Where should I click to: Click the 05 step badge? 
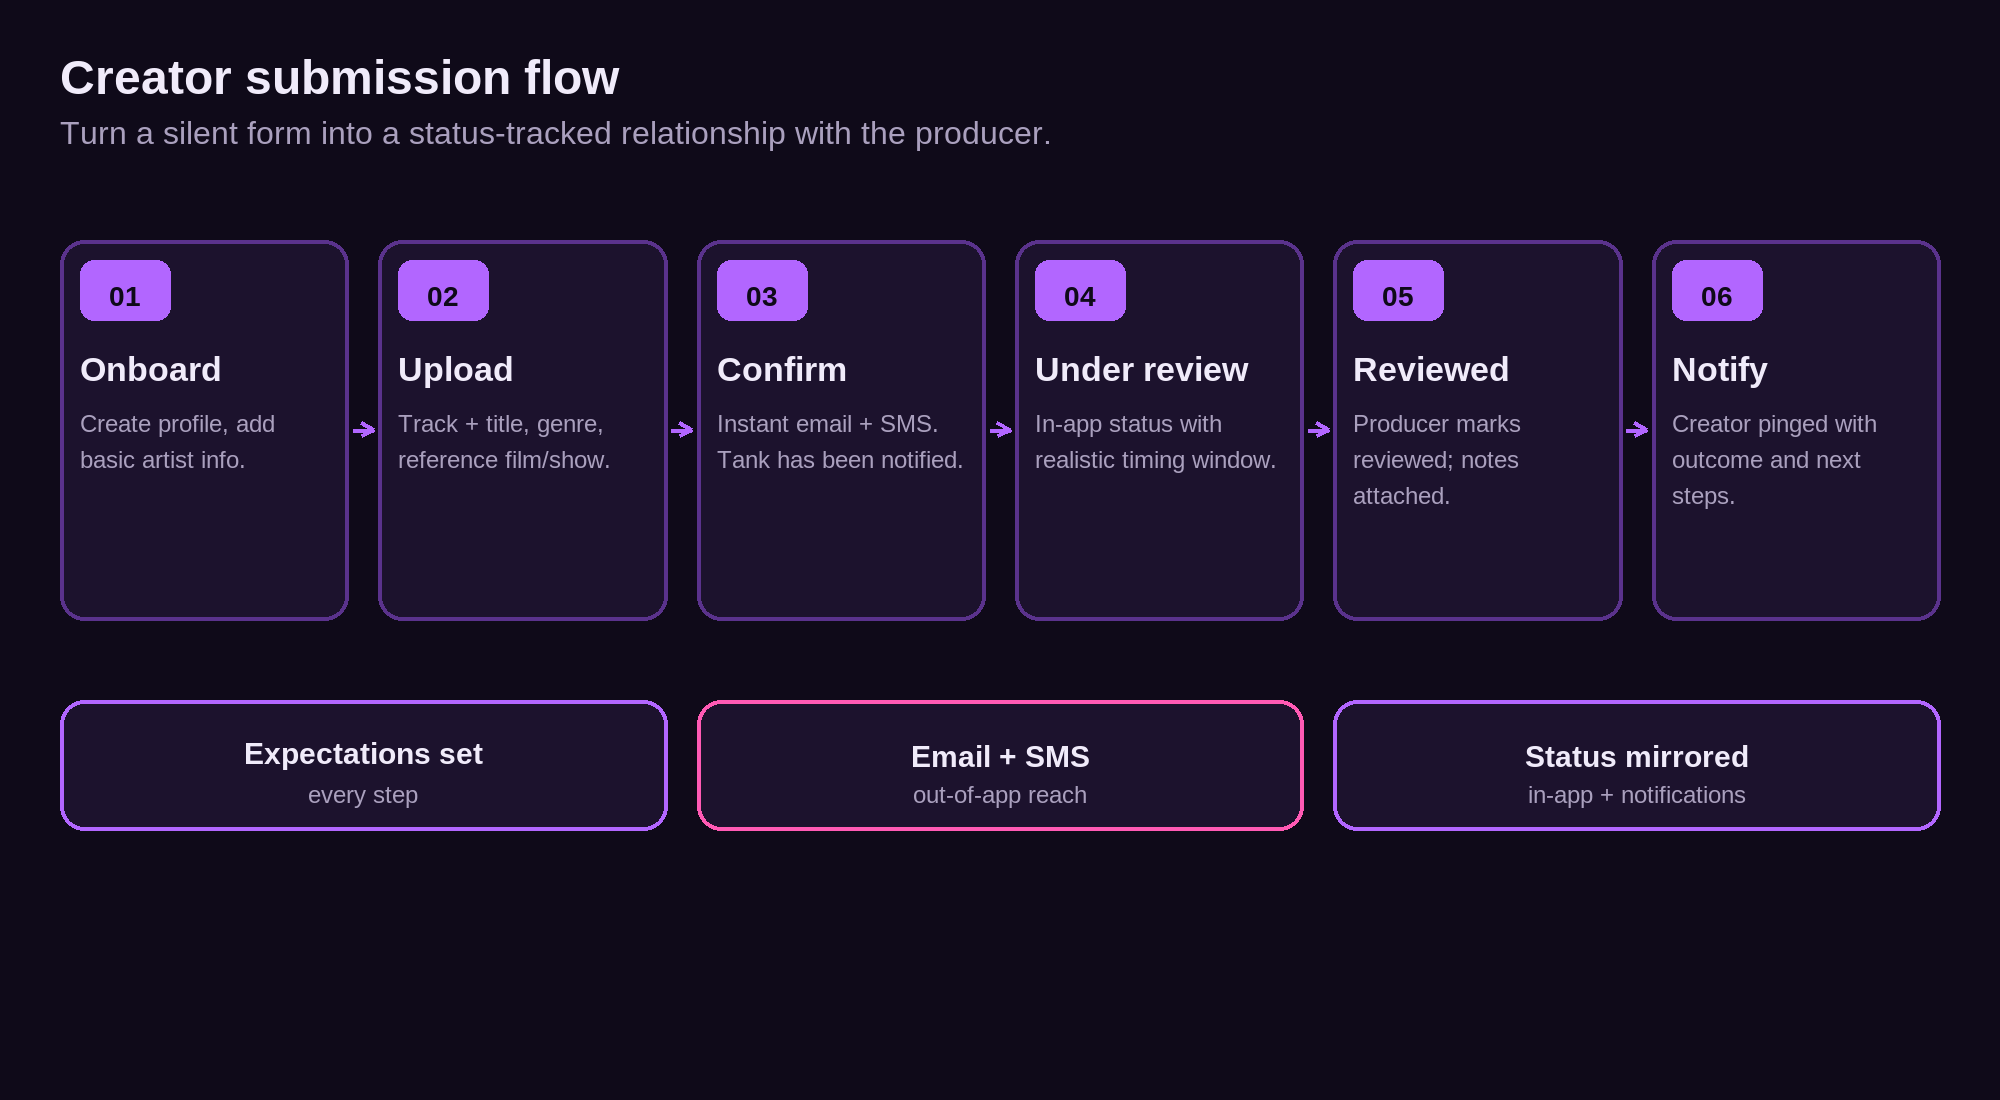pos(1398,290)
